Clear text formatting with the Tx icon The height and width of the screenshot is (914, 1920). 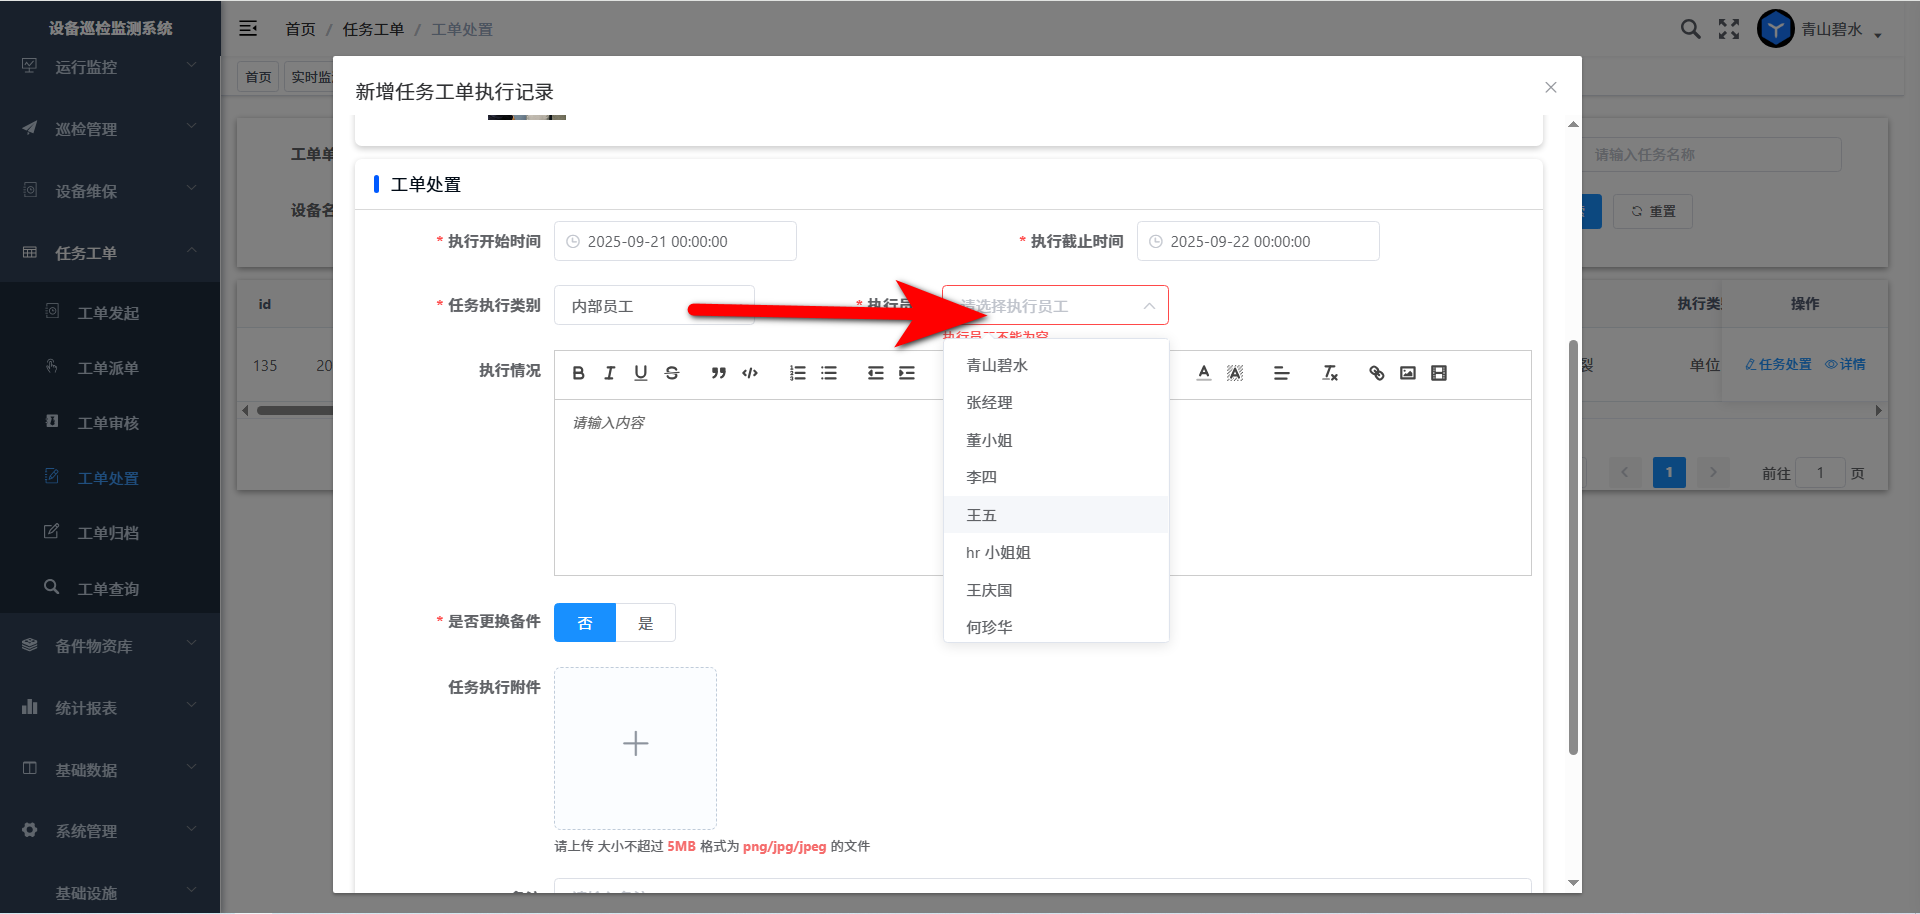(1329, 373)
